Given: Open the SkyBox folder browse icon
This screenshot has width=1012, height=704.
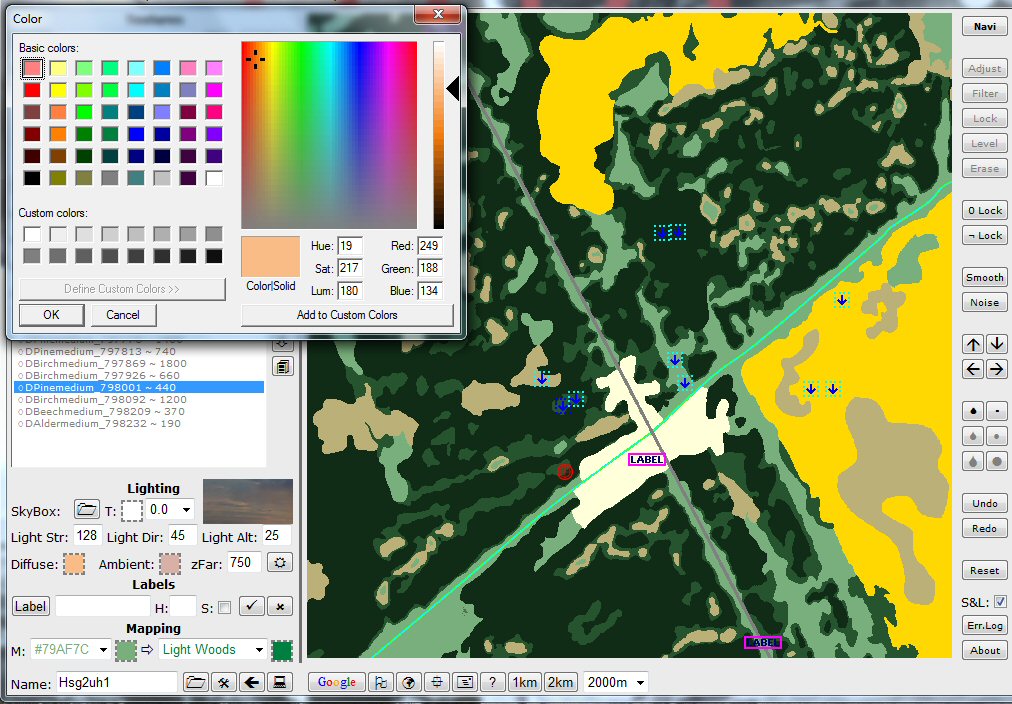Looking at the screenshot, I should coord(87,510).
